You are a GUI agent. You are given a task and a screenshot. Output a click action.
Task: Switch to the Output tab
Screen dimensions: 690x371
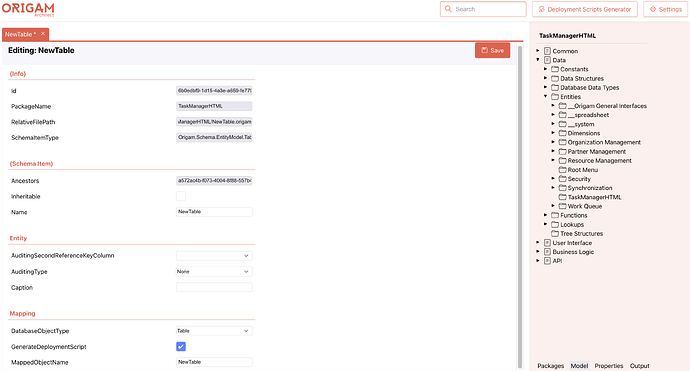coord(639,366)
